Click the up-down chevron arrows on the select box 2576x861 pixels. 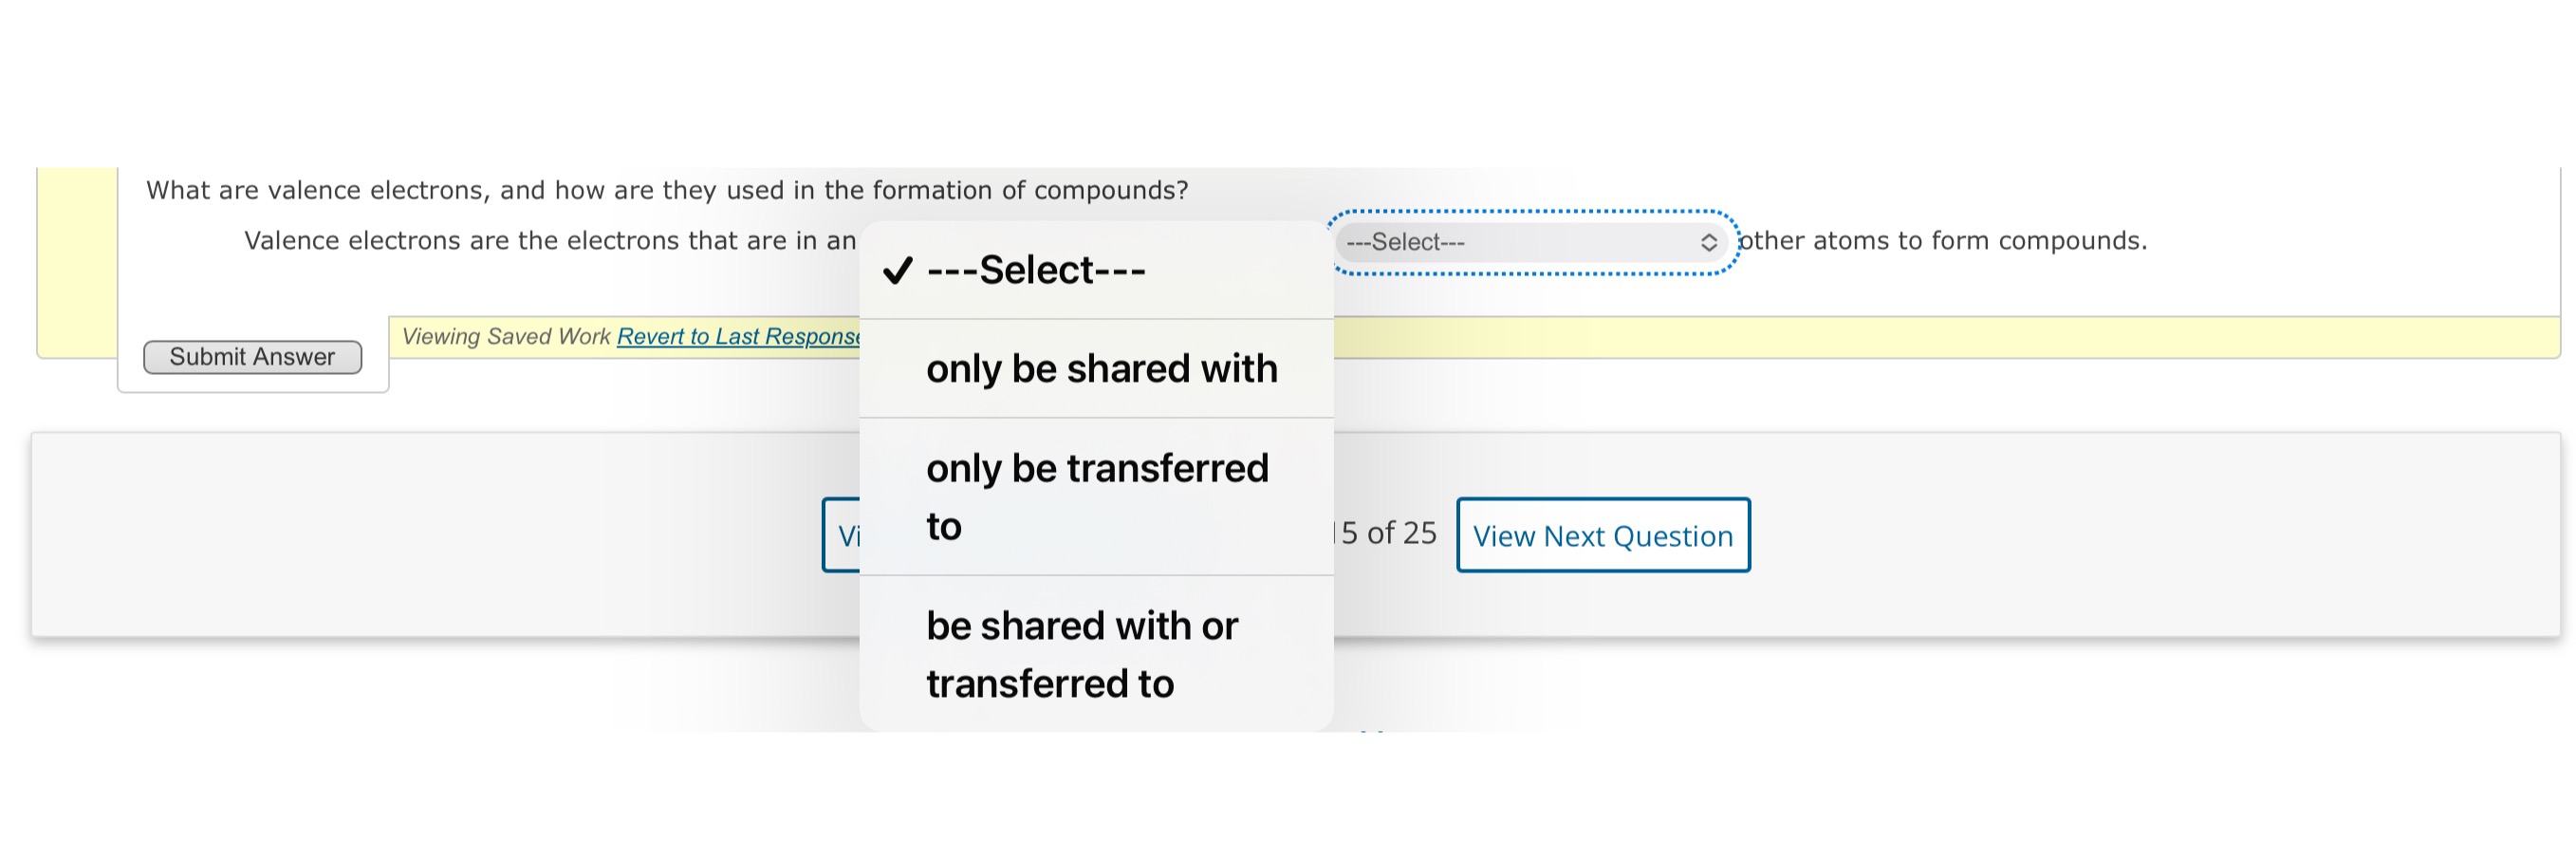(1708, 243)
